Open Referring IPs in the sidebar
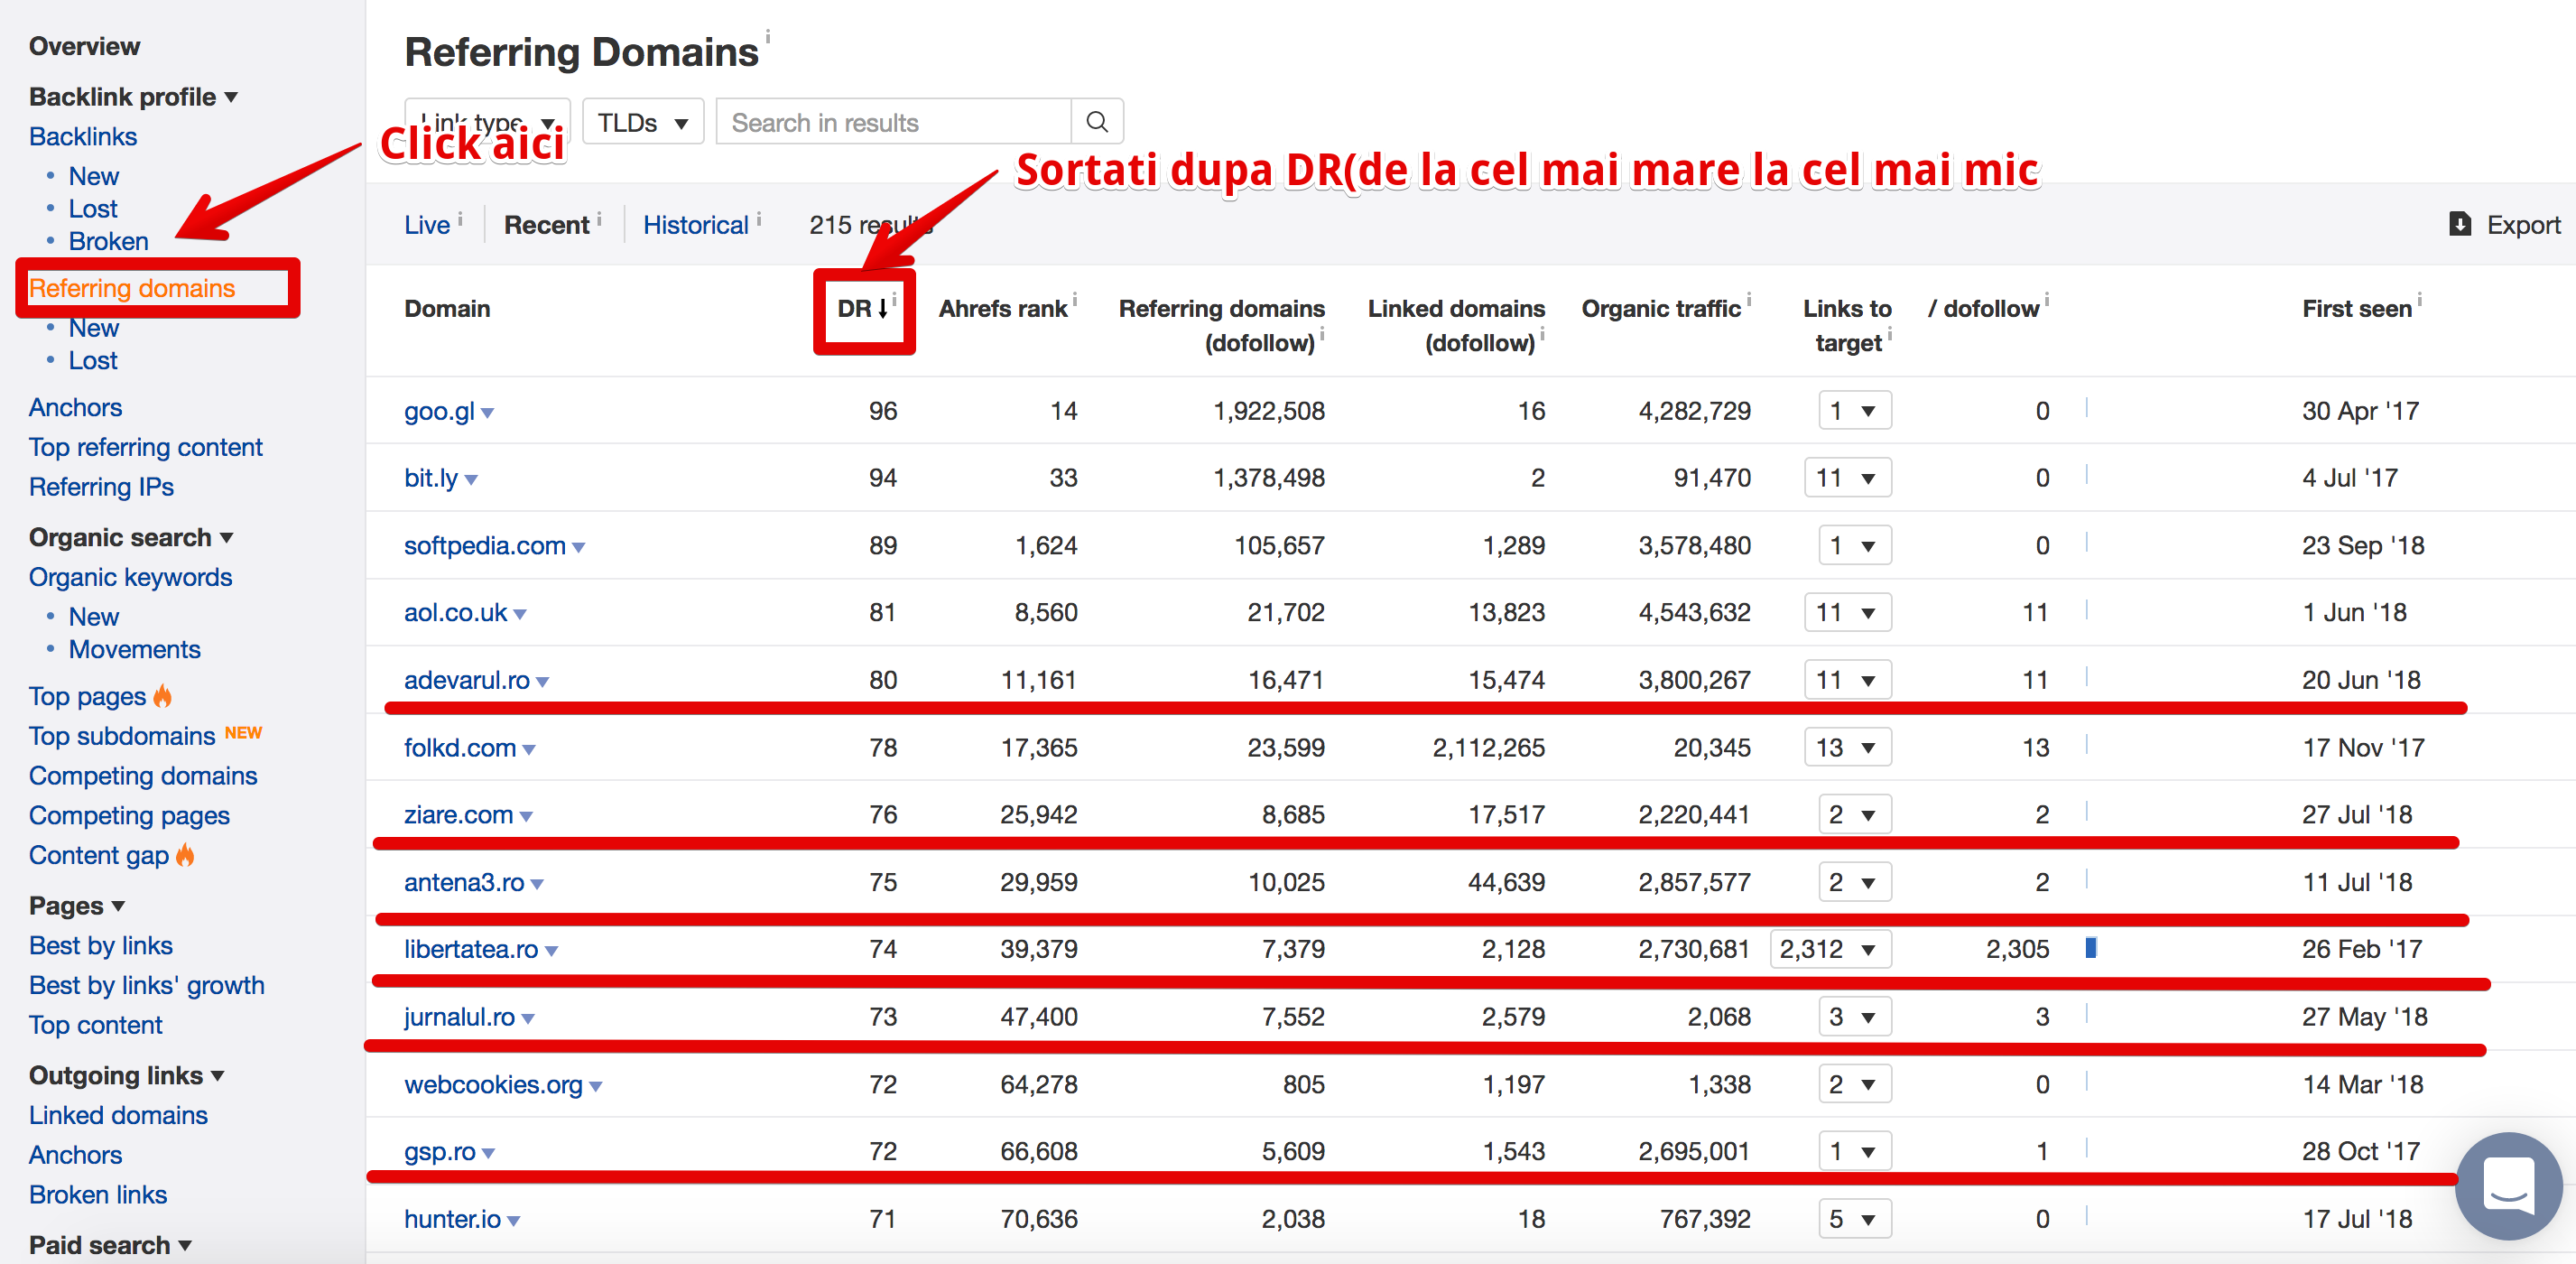The image size is (2576, 1264). 101,487
